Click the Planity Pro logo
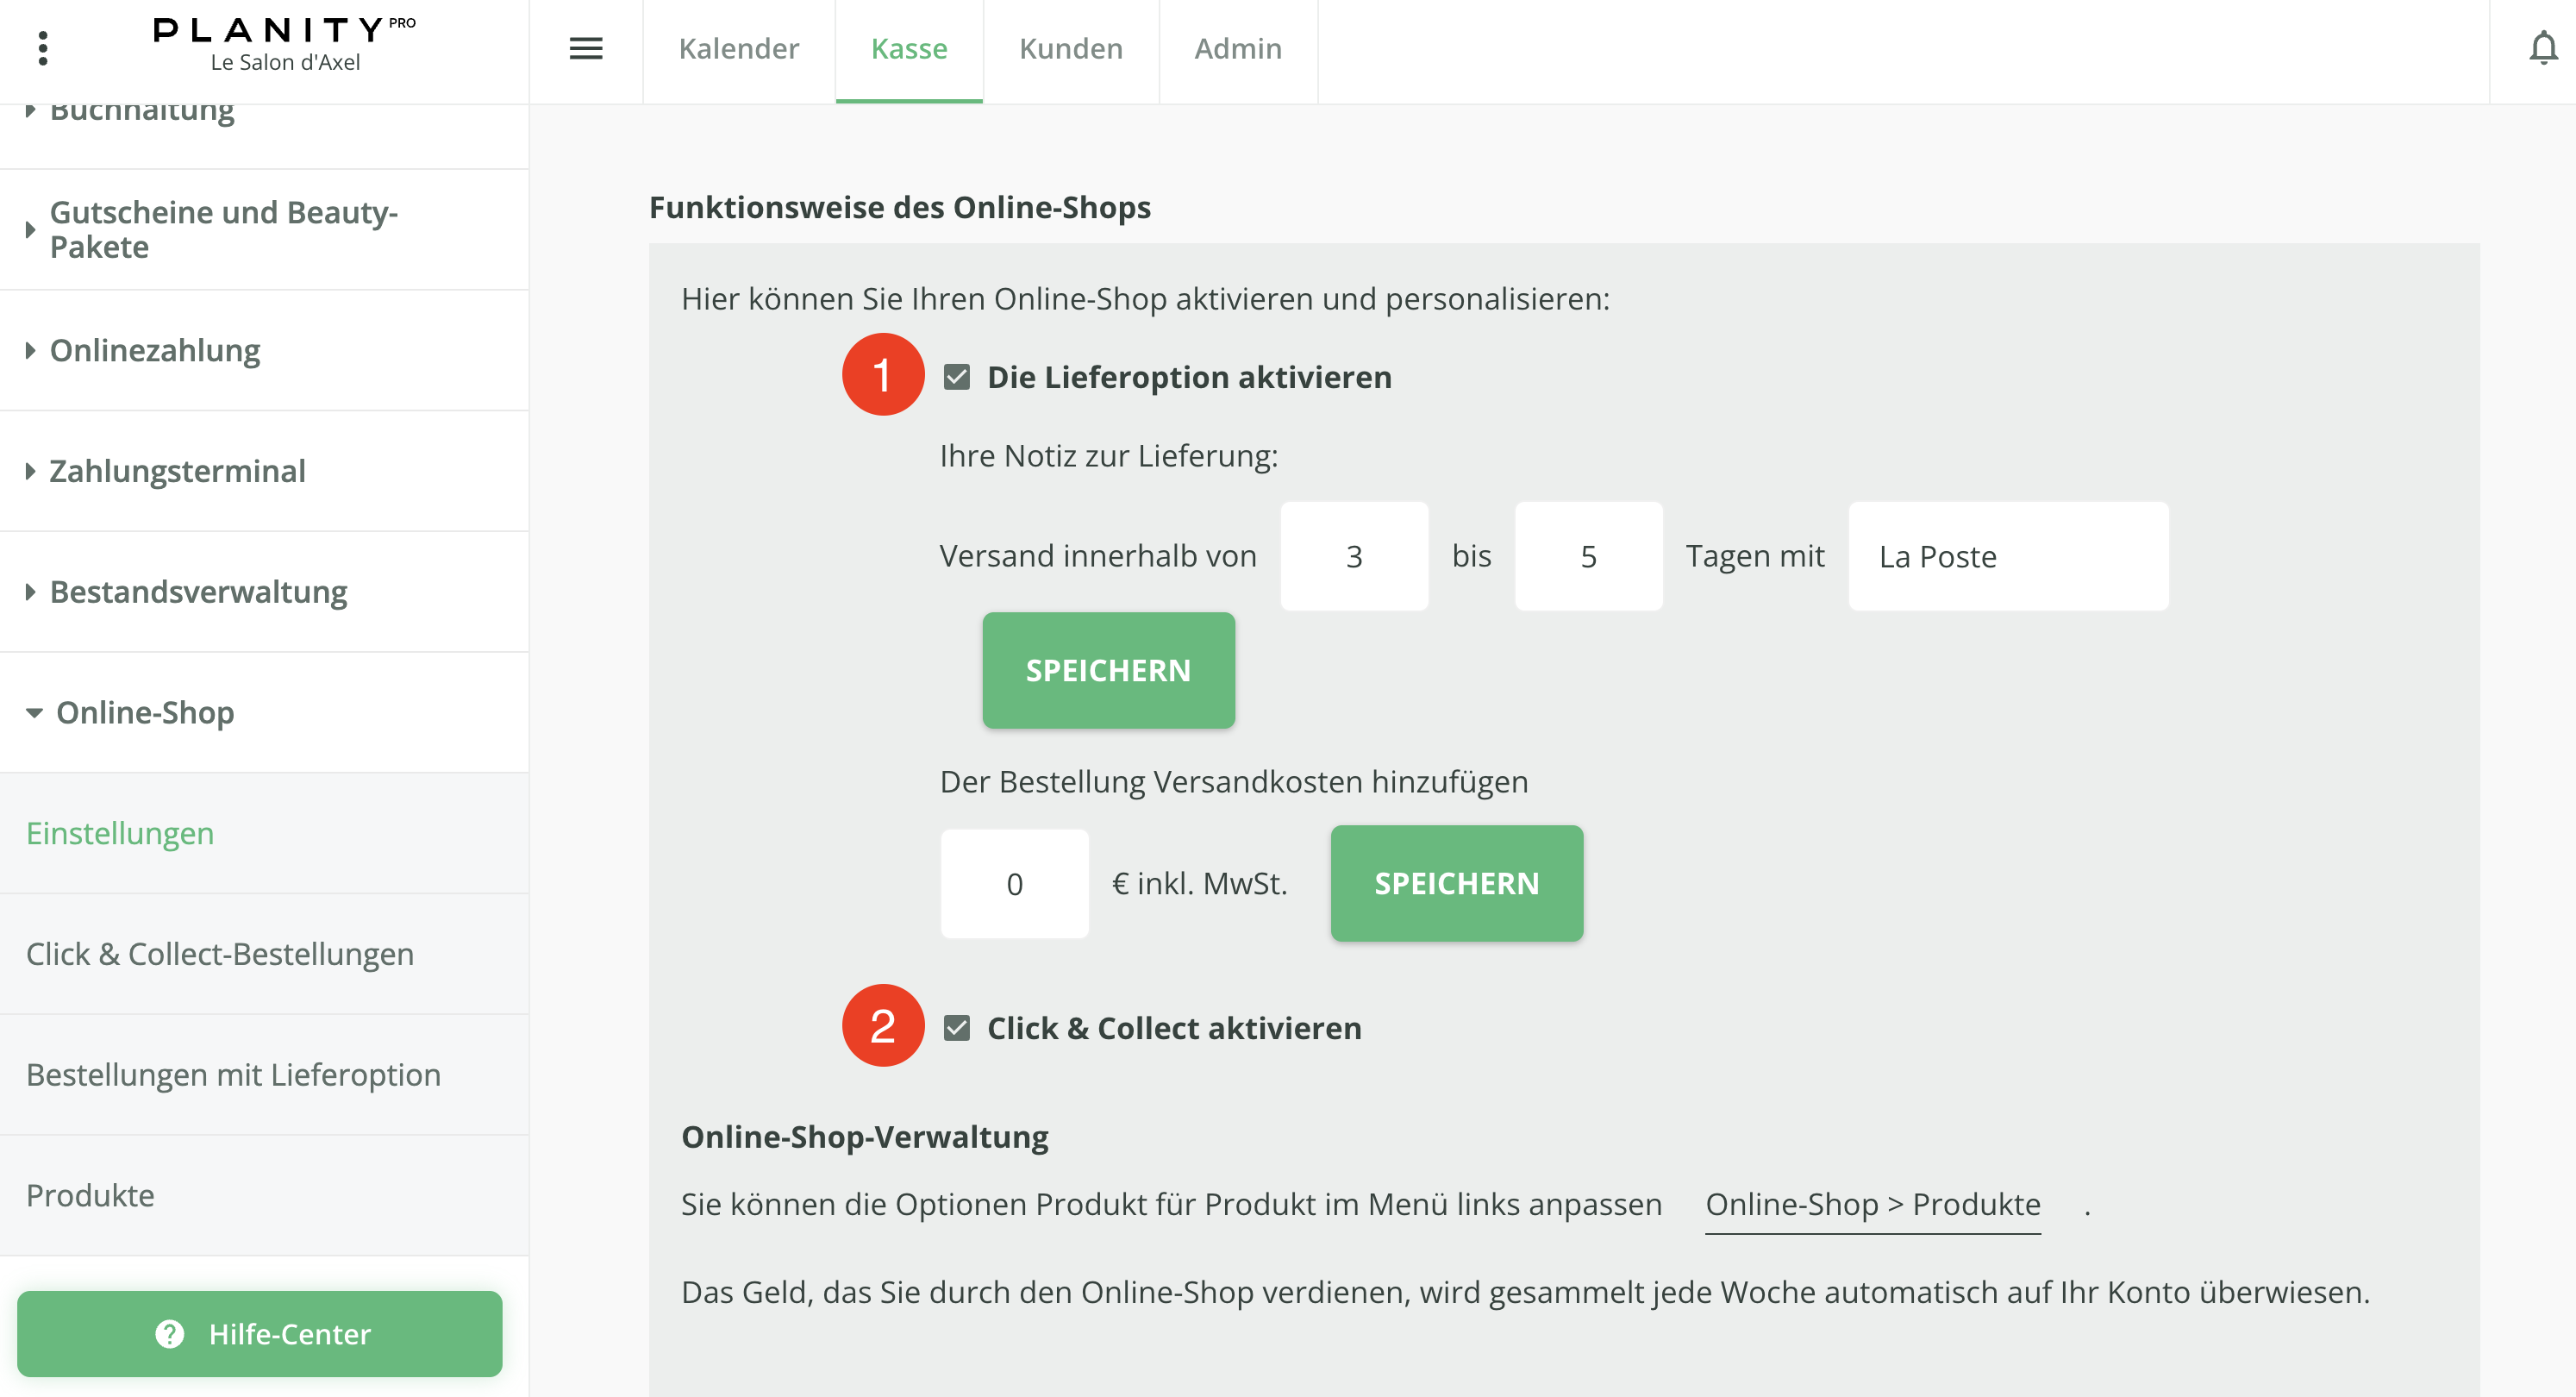This screenshot has height=1397, width=2576. (284, 44)
